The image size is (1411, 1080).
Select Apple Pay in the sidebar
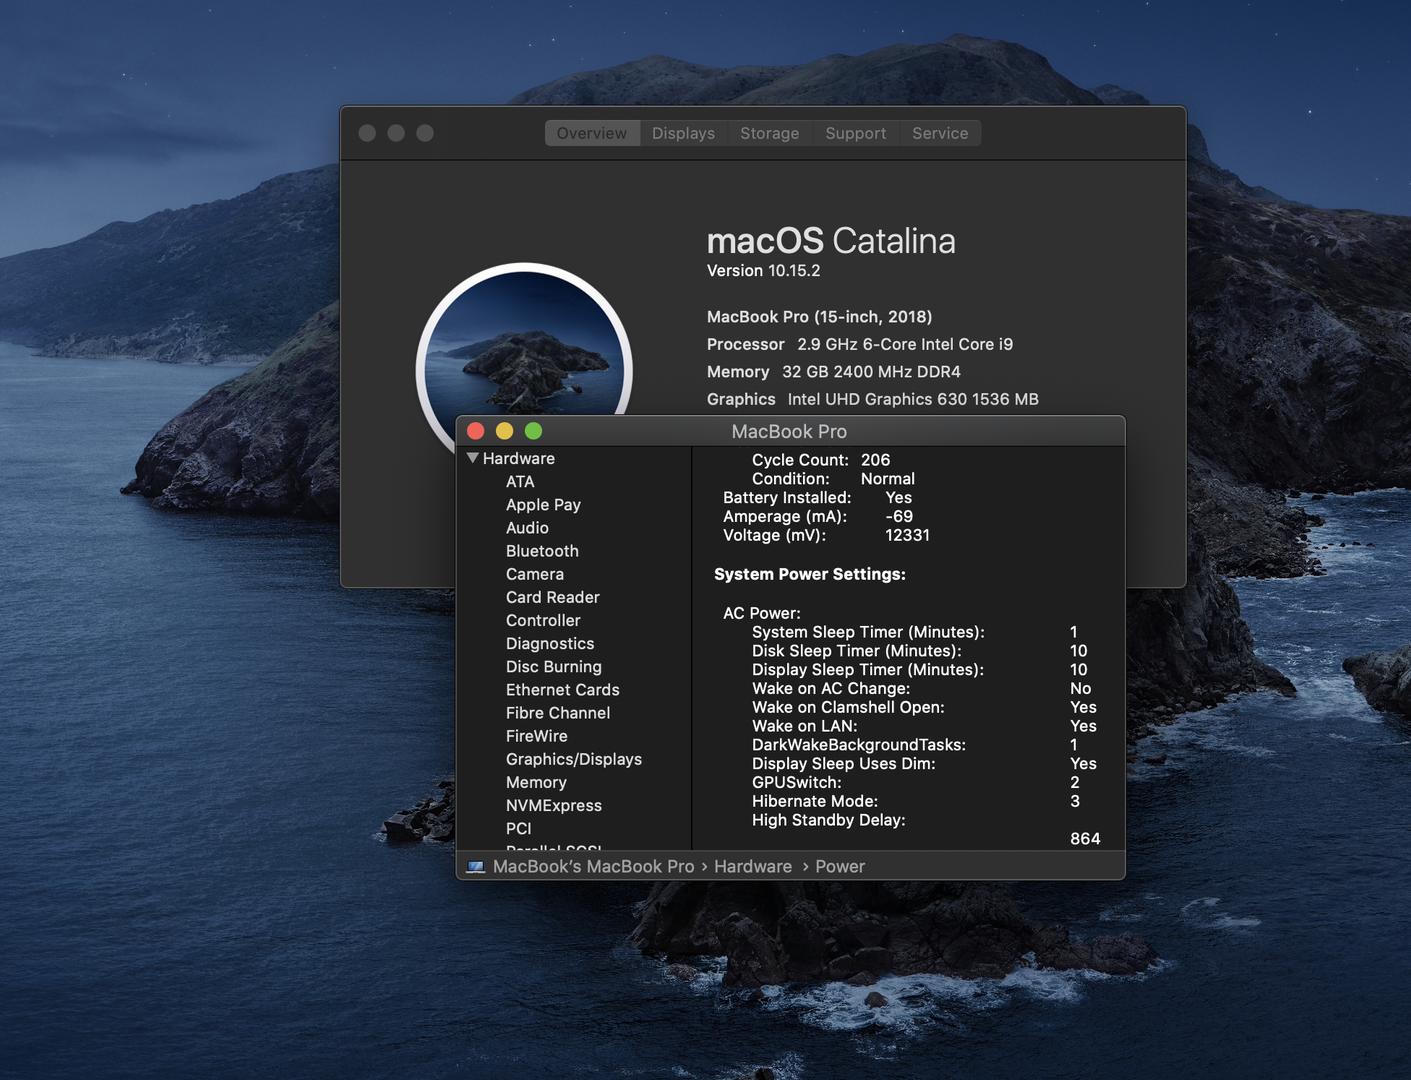543,505
